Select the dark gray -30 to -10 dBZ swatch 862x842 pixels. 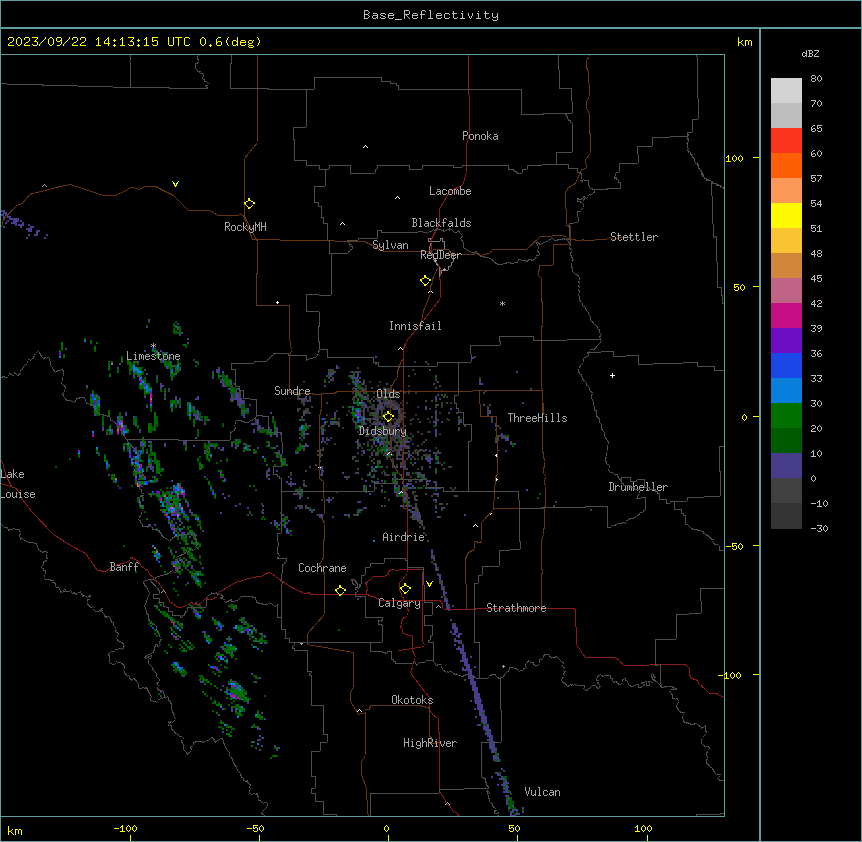click(x=786, y=516)
